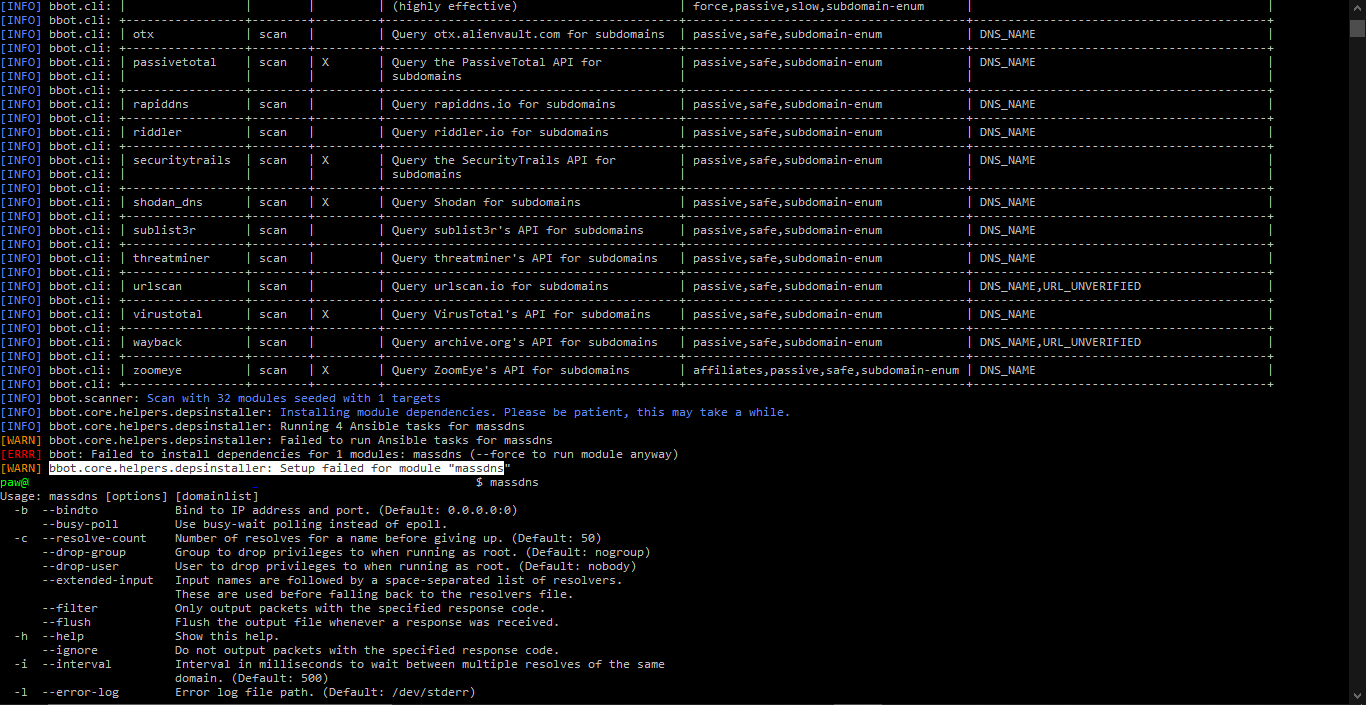Viewport: 1366px width, 705px height.
Task: Click the green 'paw@' shell prompt
Action: (x=14, y=481)
